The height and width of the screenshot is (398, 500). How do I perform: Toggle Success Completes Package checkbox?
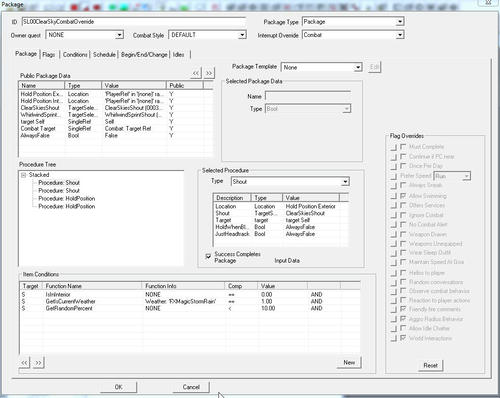[x=208, y=256]
